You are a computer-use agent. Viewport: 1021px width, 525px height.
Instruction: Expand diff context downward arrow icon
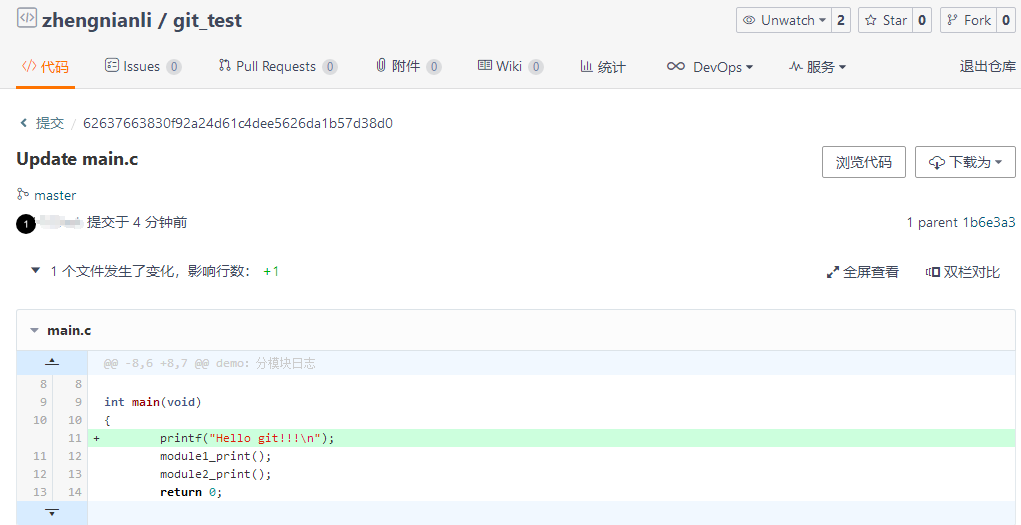pos(52,512)
